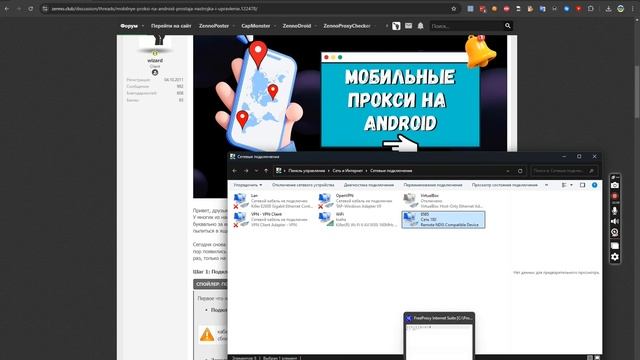
Task: Select the Remote NDIS Compatible Device adapter
Action: pyautogui.click(x=443, y=220)
